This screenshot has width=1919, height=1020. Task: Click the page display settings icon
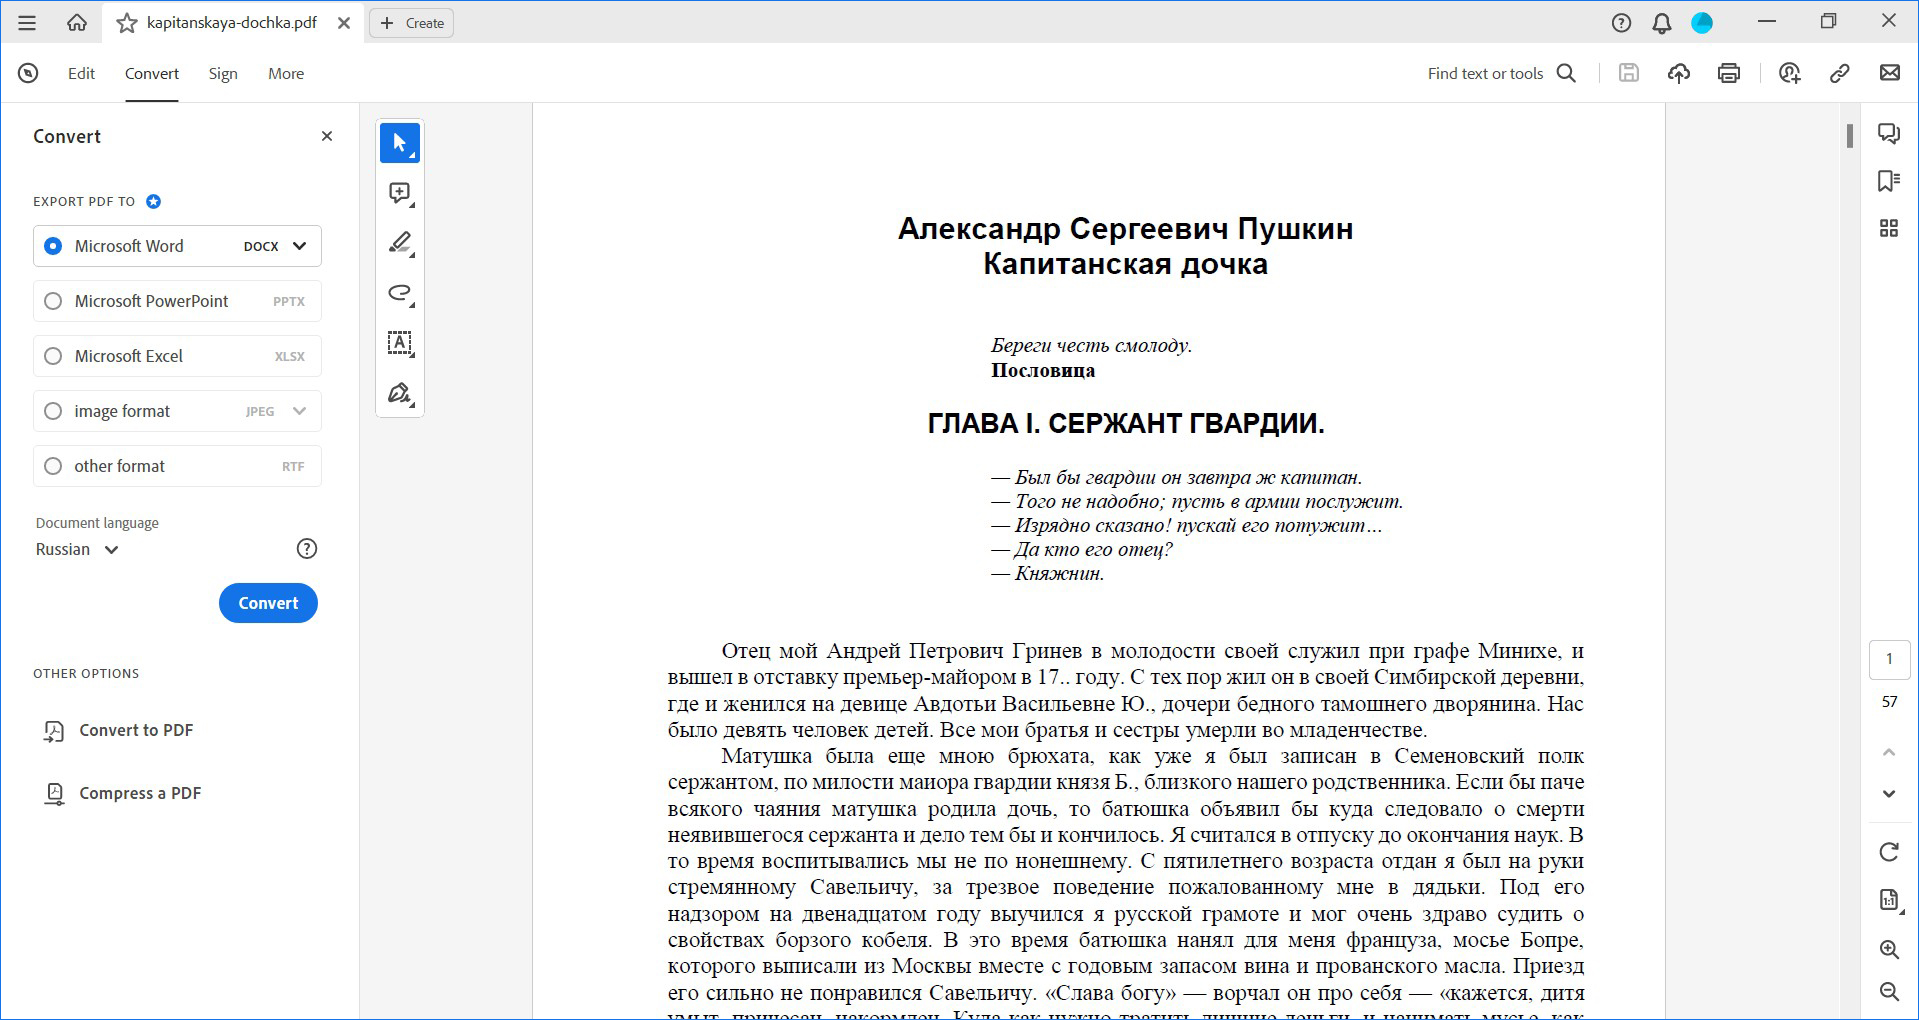(x=1889, y=900)
